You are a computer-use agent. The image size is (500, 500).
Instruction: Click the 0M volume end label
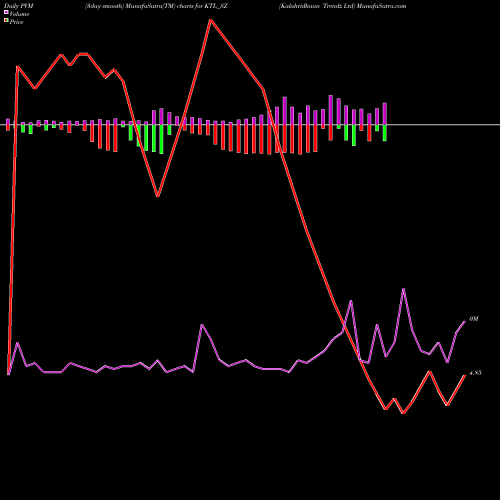pyautogui.click(x=473, y=319)
